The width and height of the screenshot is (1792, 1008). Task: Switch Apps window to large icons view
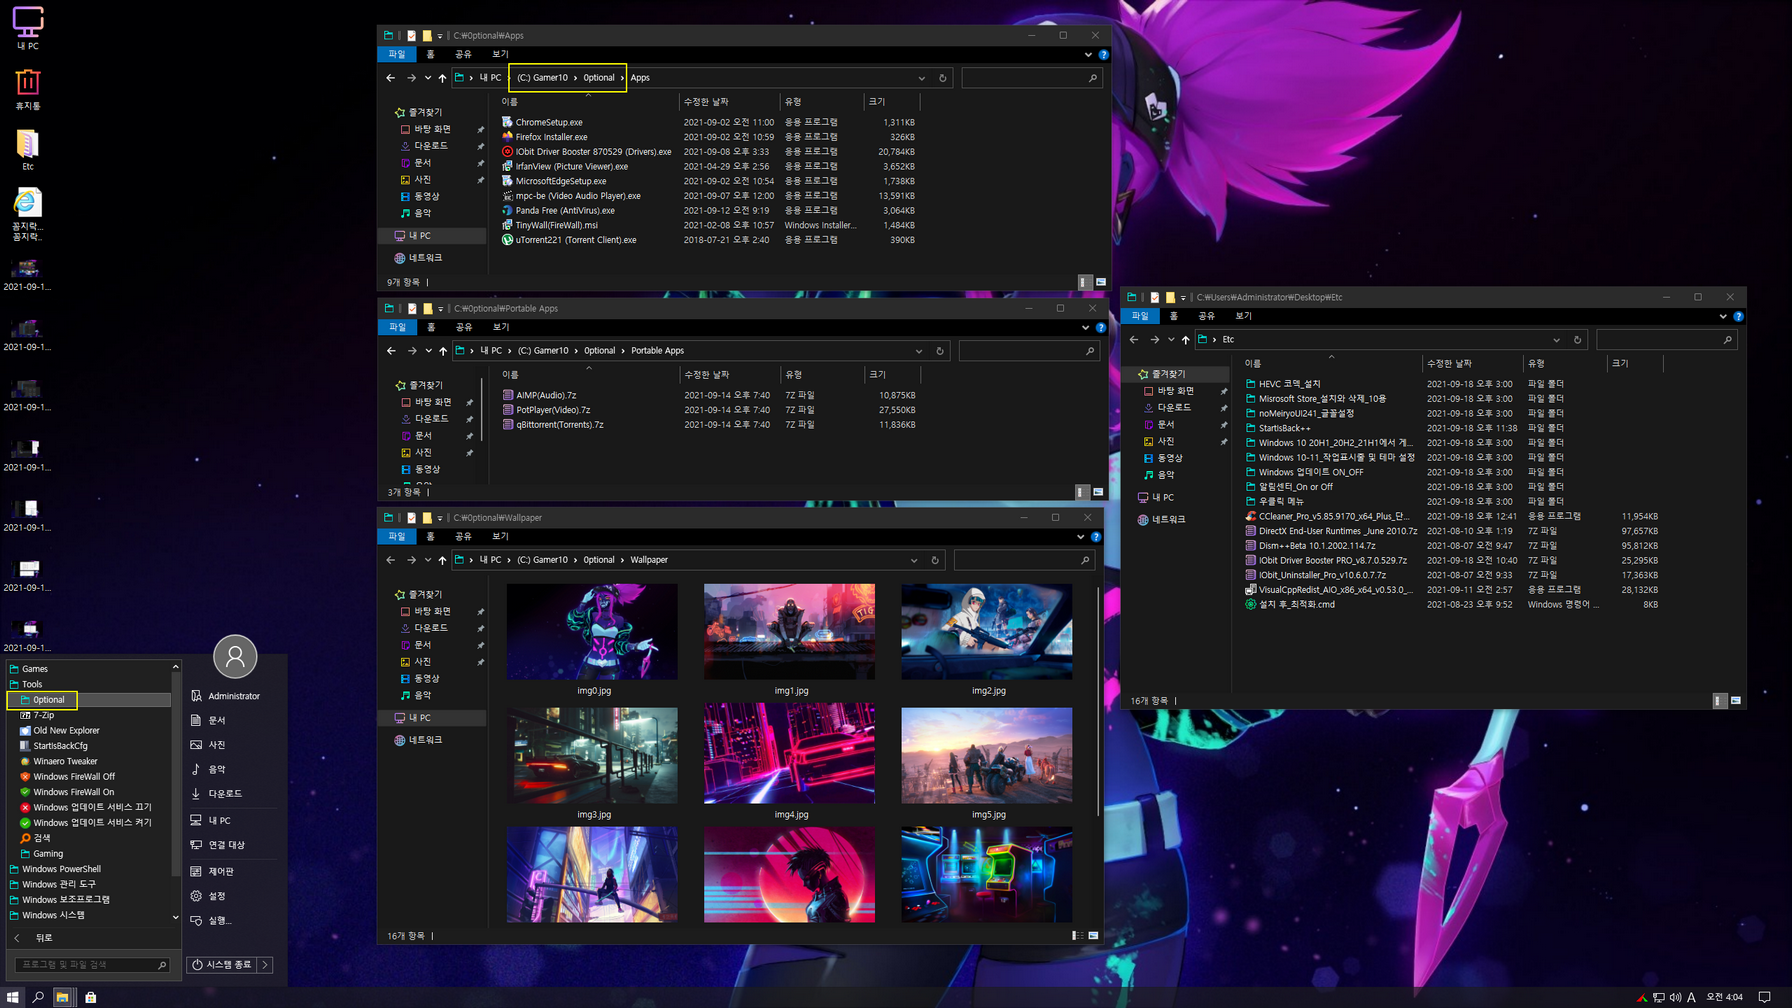coord(1101,282)
